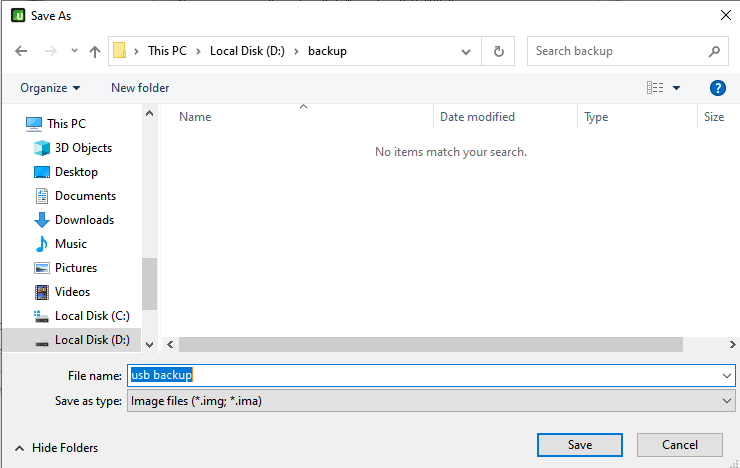
Task: Click the Back navigation arrow
Action: click(x=21, y=51)
